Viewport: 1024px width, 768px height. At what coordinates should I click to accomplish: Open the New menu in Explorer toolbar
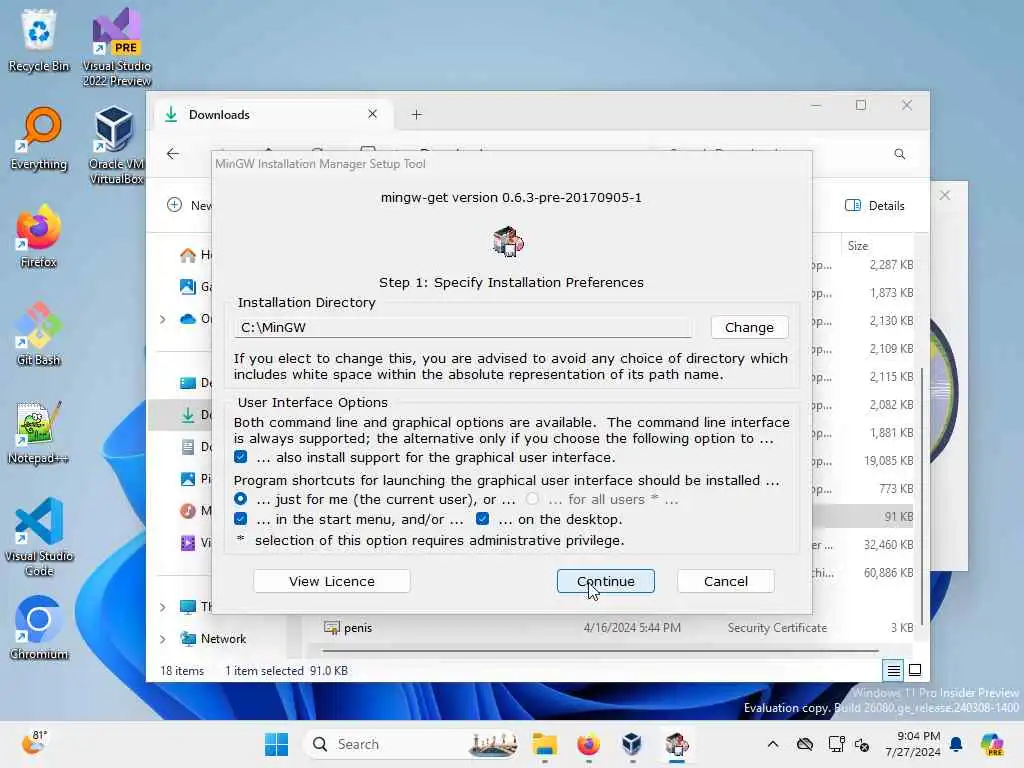(x=190, y=205)
